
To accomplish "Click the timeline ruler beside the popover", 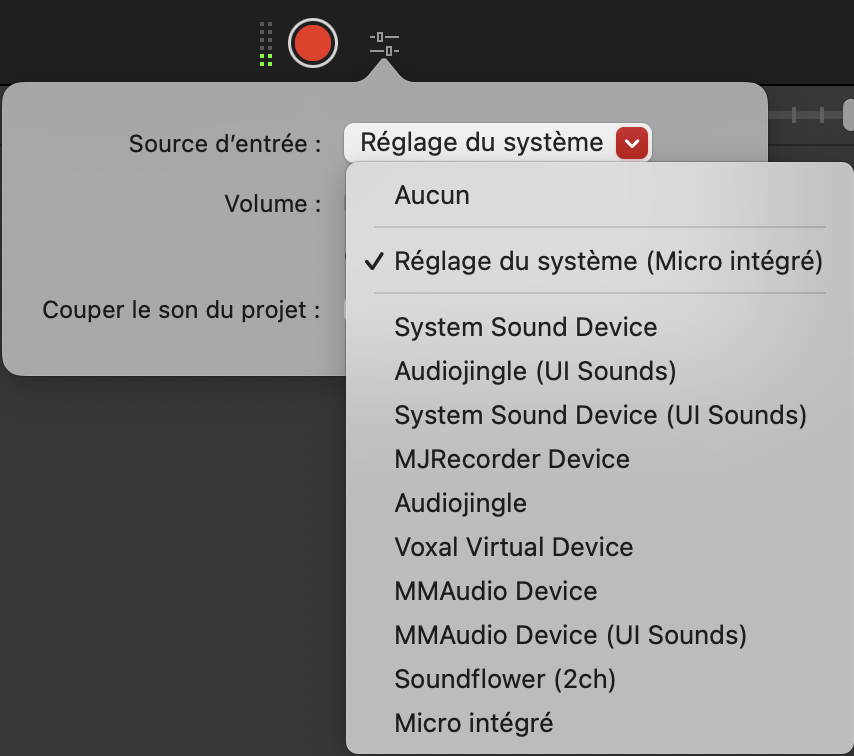I will pos(810,115).
